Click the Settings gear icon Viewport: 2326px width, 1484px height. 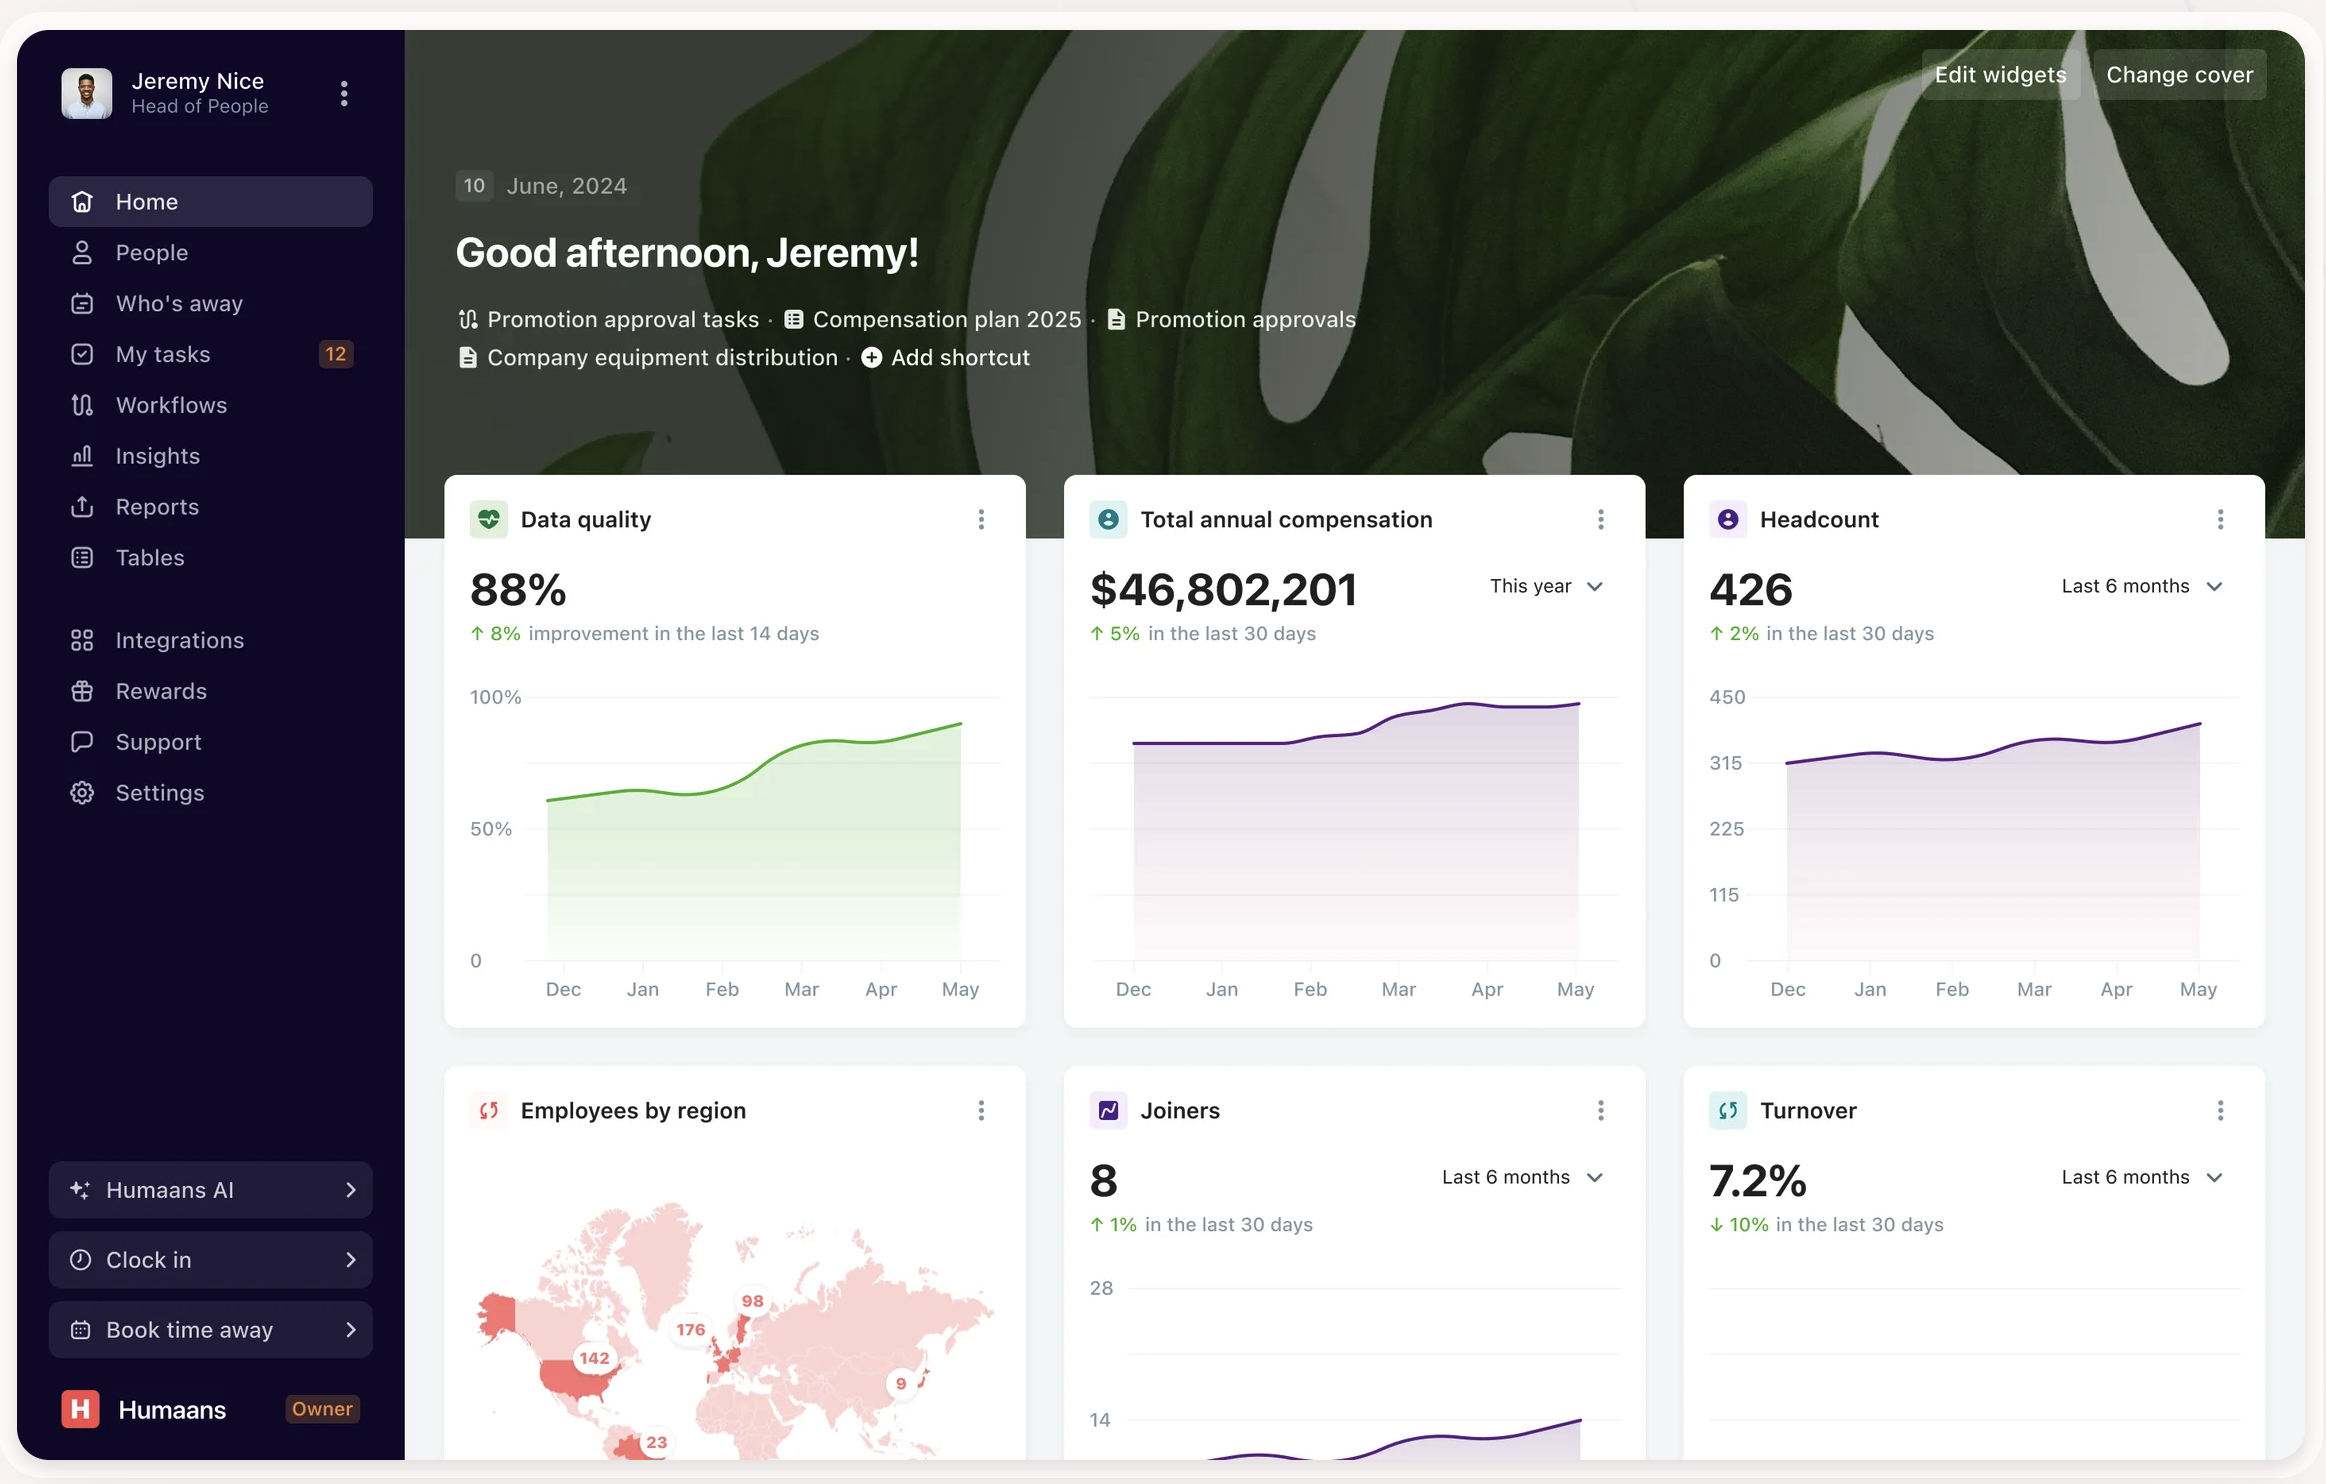tap(82, 793)
